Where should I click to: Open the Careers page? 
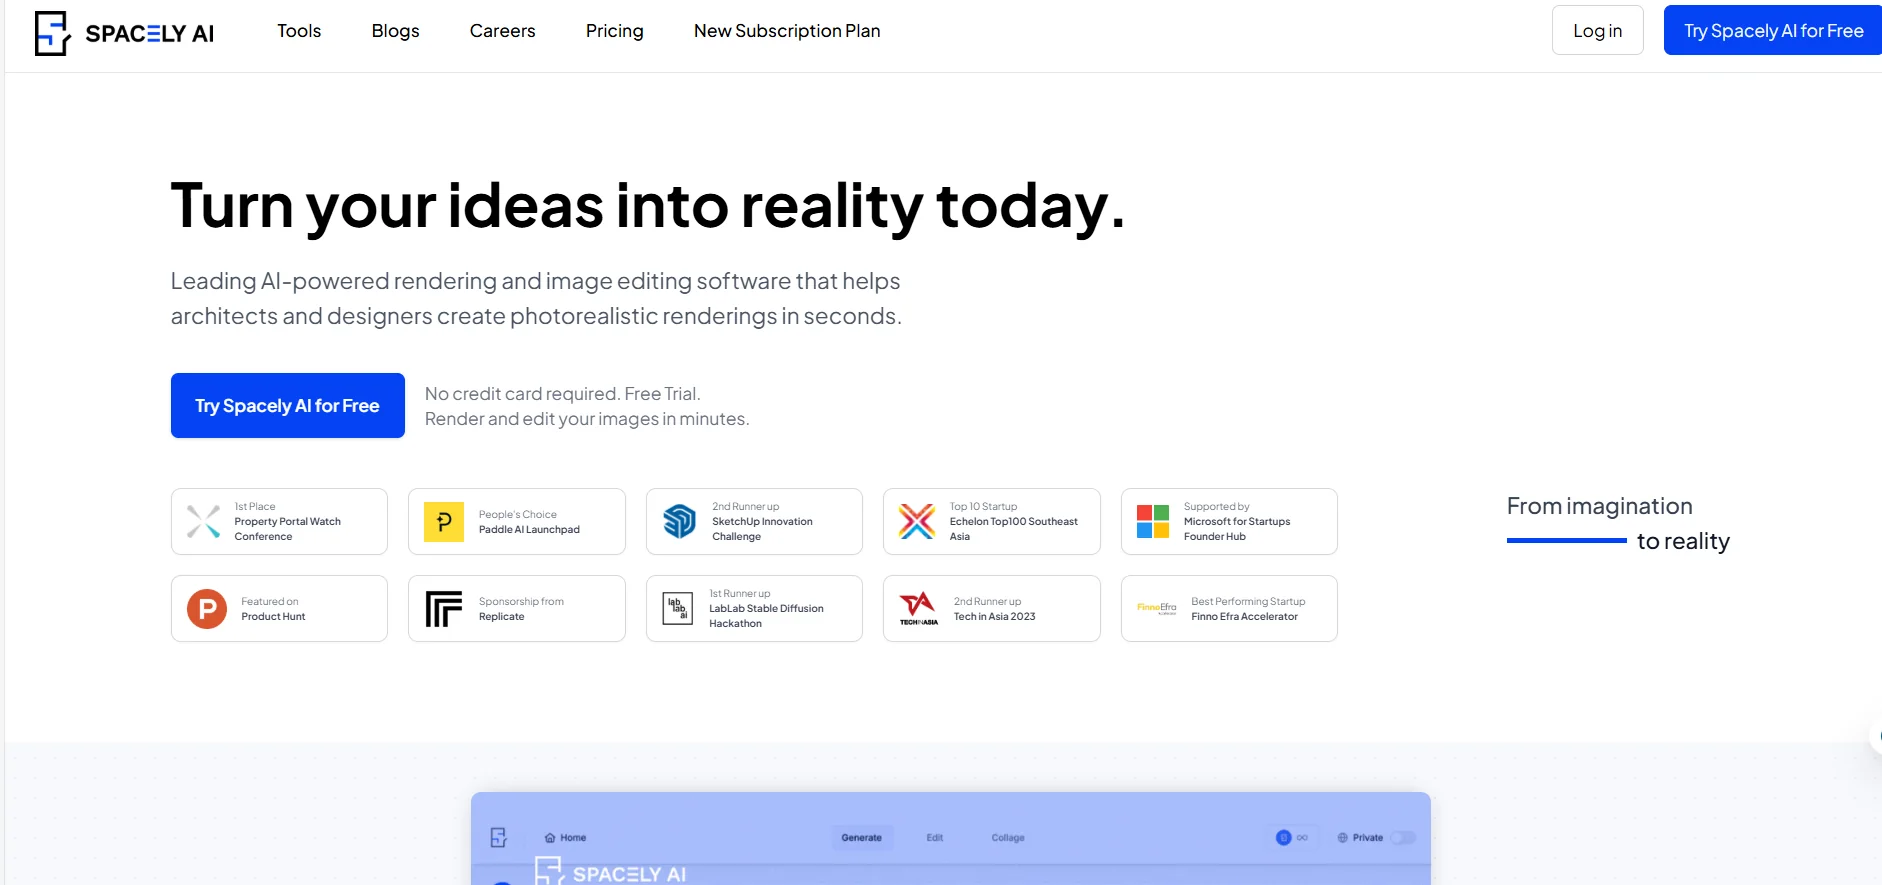click(502, 31)
